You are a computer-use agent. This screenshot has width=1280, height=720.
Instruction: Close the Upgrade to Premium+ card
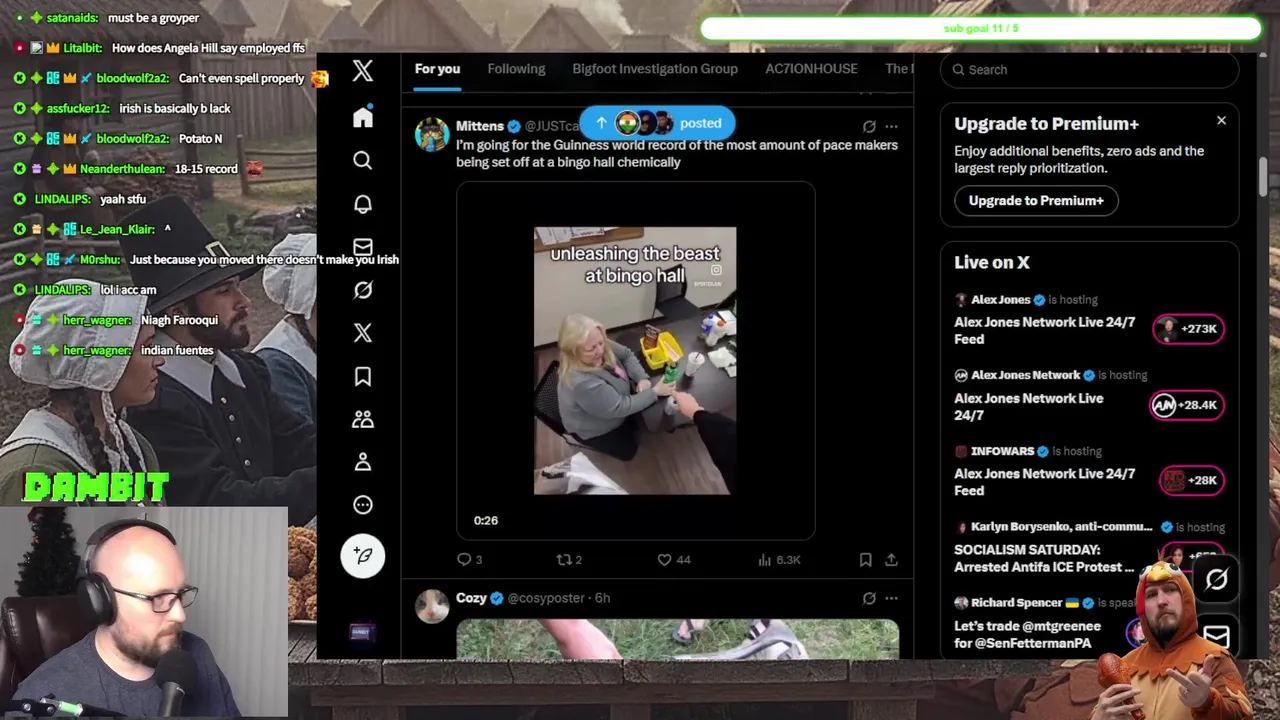pos(1221,121)
